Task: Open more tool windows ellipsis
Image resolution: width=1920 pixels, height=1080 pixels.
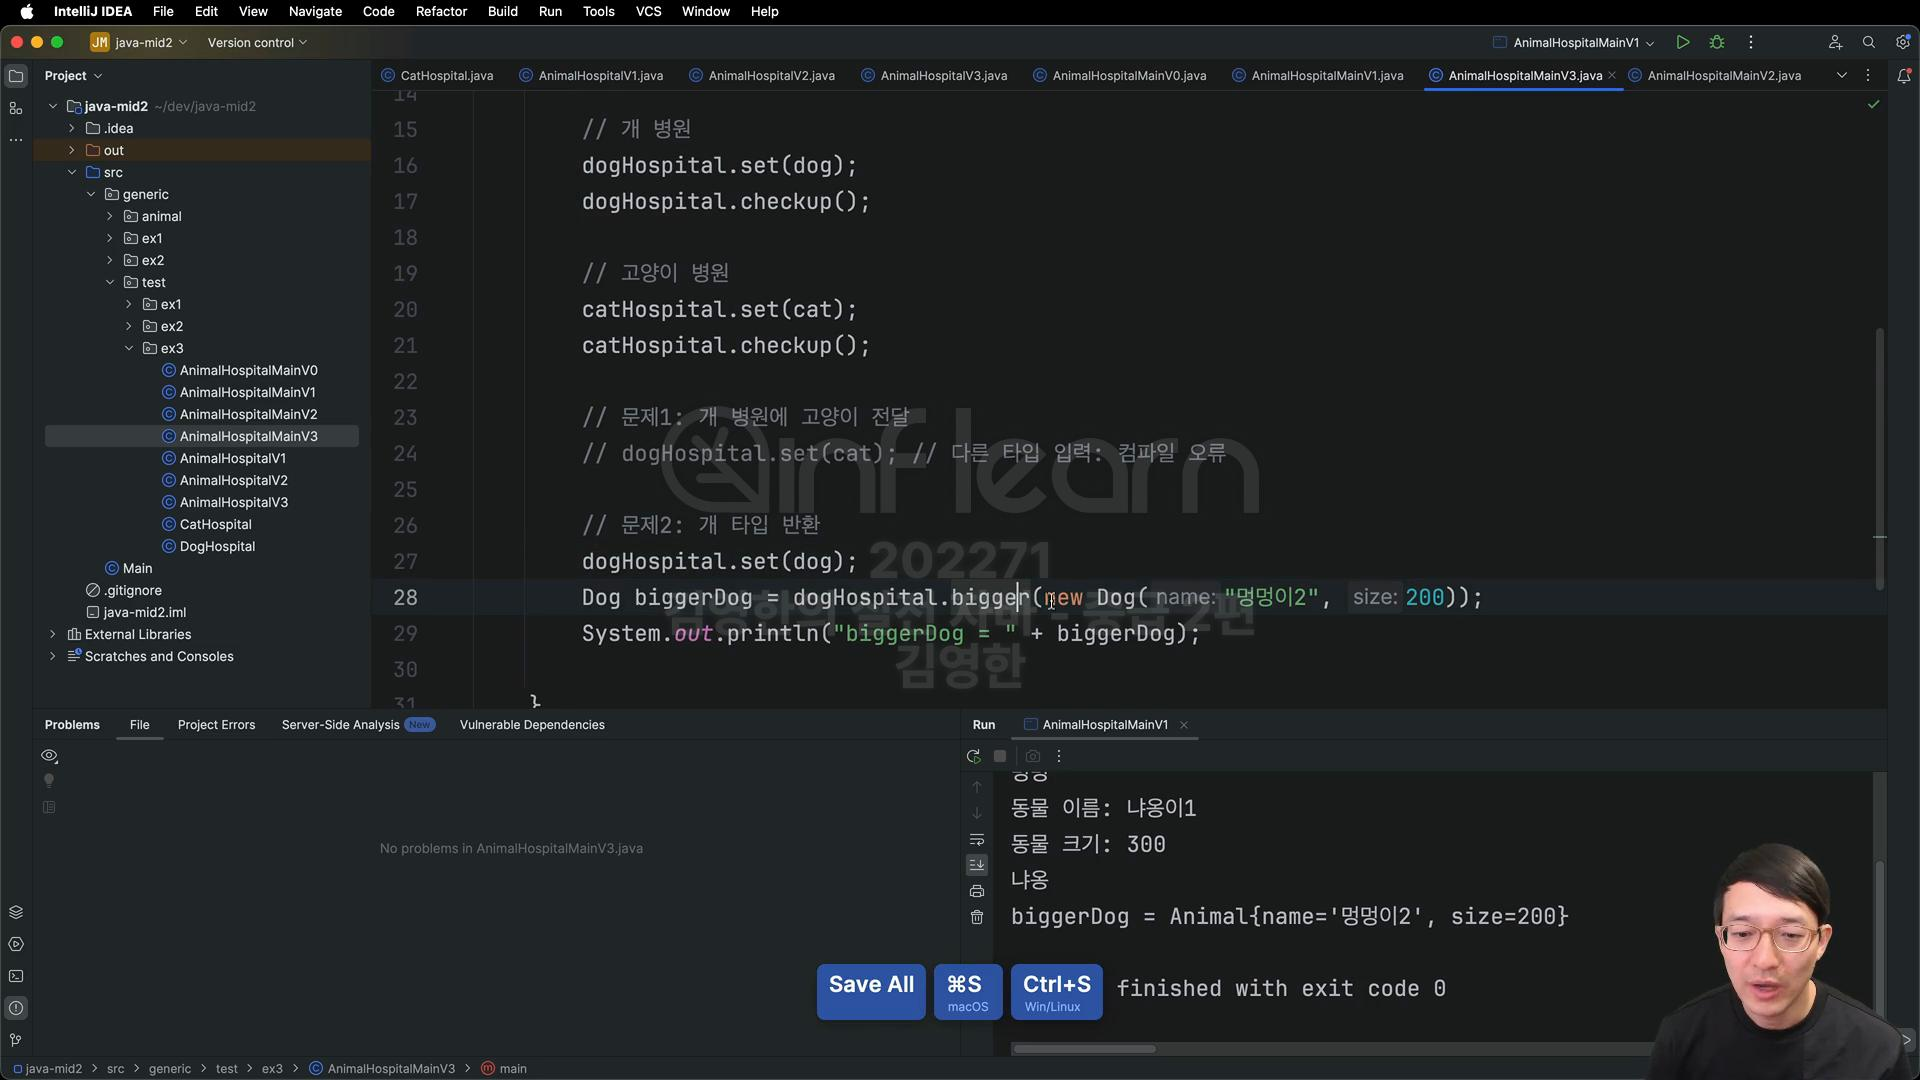Action: click(16, 140)
